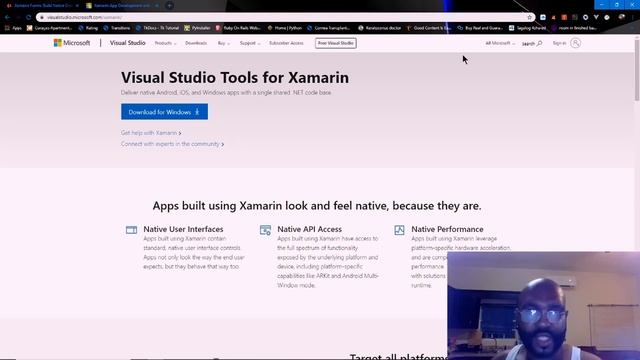Close the first browser tab

(x=77, y=6)
